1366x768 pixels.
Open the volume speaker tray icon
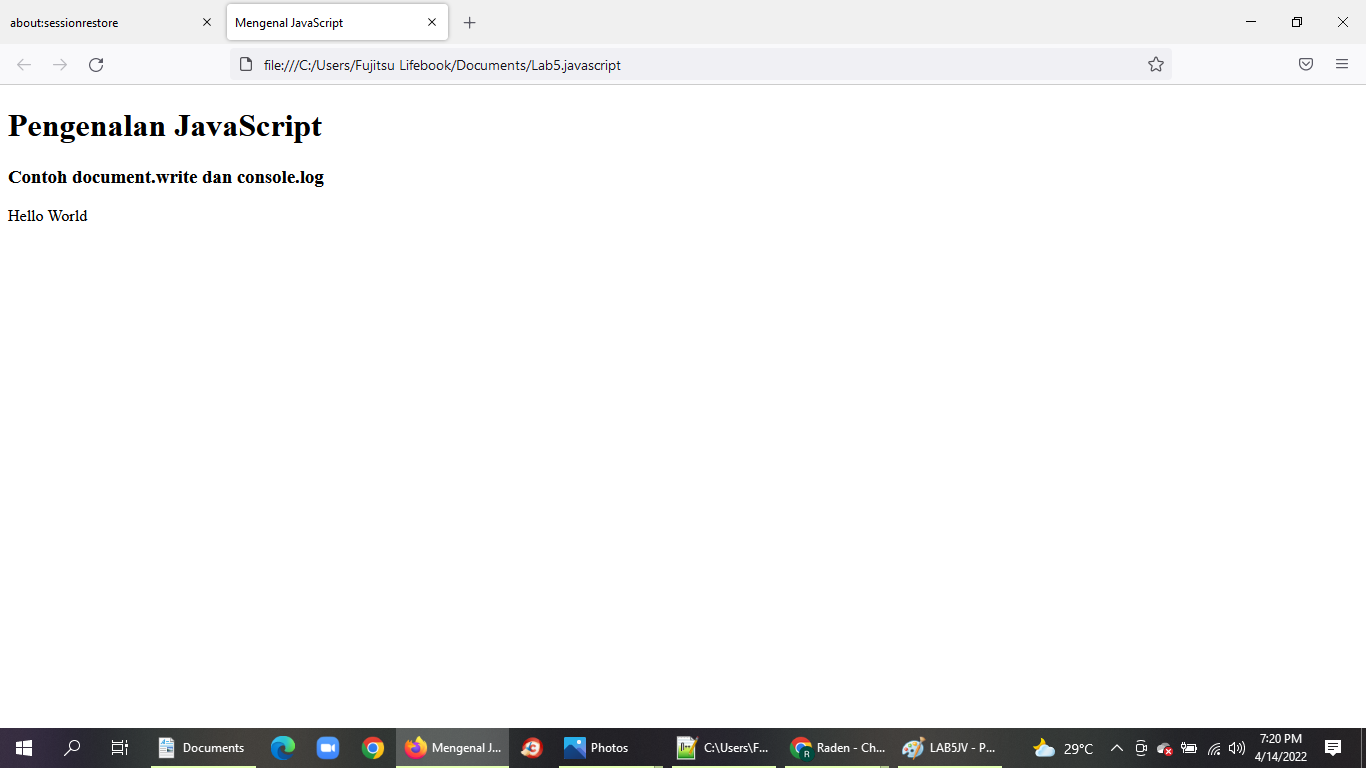[x=1237, y=748]
